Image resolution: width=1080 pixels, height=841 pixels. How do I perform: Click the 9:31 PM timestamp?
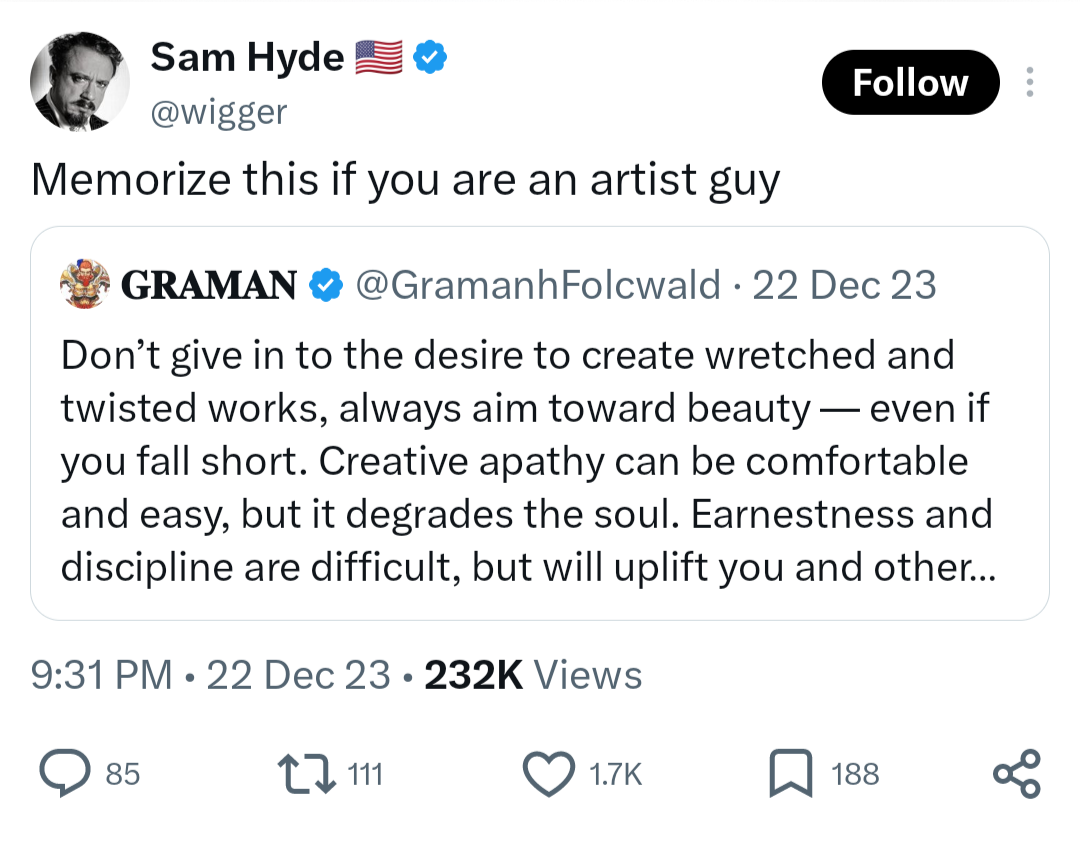tap(101, 675)
